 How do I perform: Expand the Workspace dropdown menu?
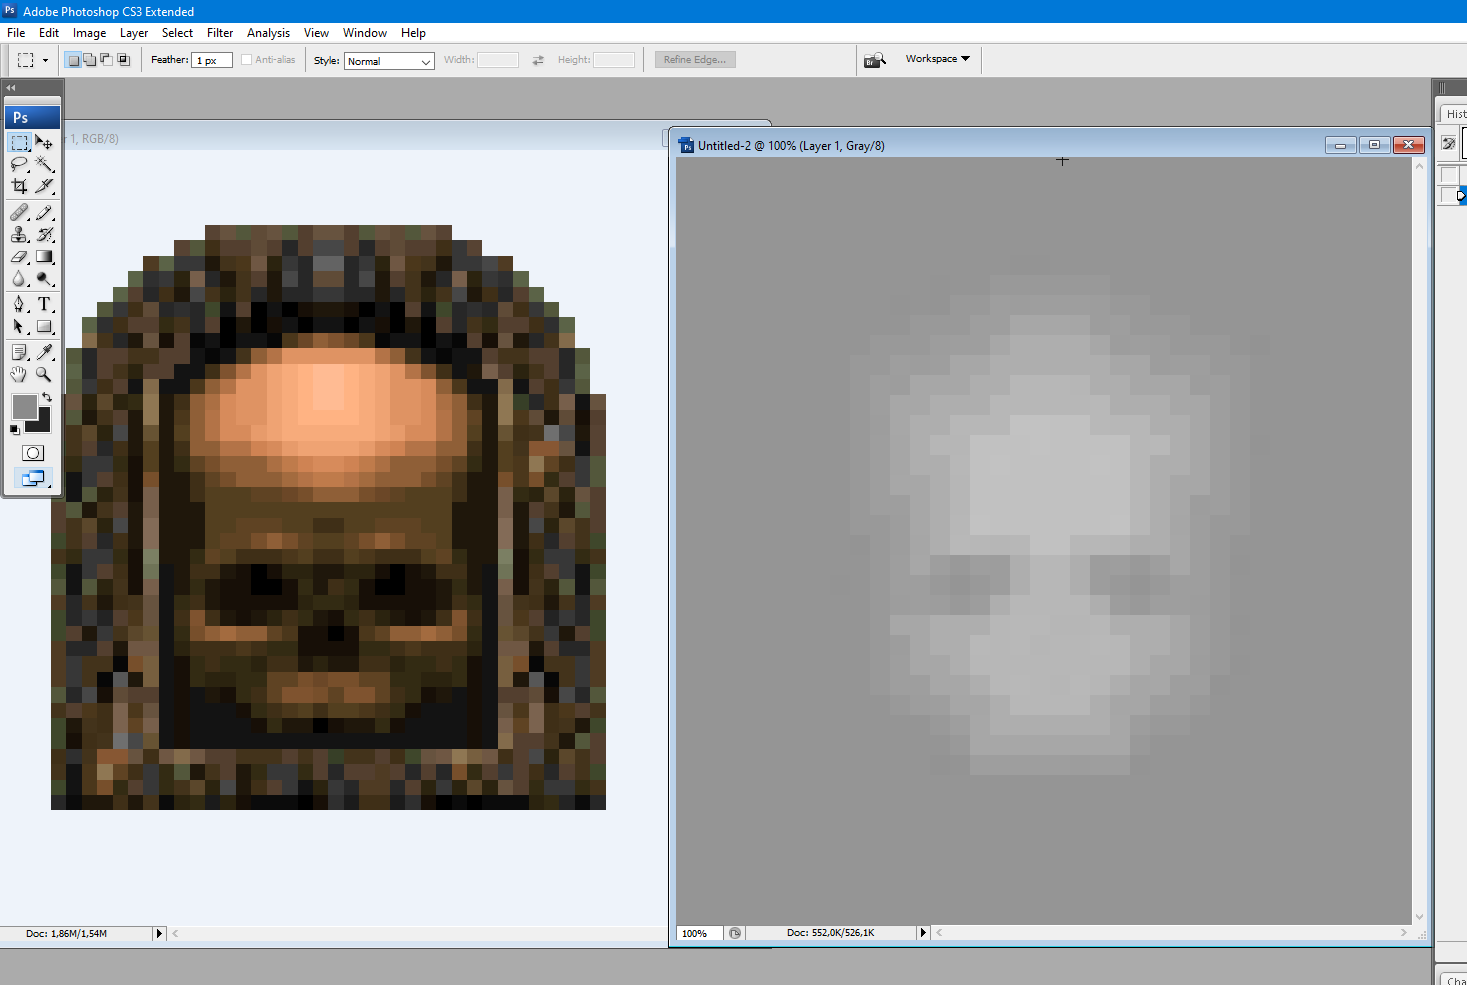click(x=937, y=59)
